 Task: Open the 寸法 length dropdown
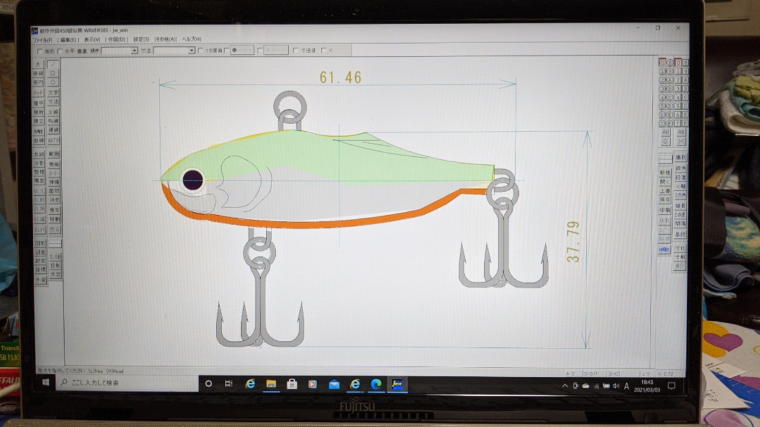[174, 50]
